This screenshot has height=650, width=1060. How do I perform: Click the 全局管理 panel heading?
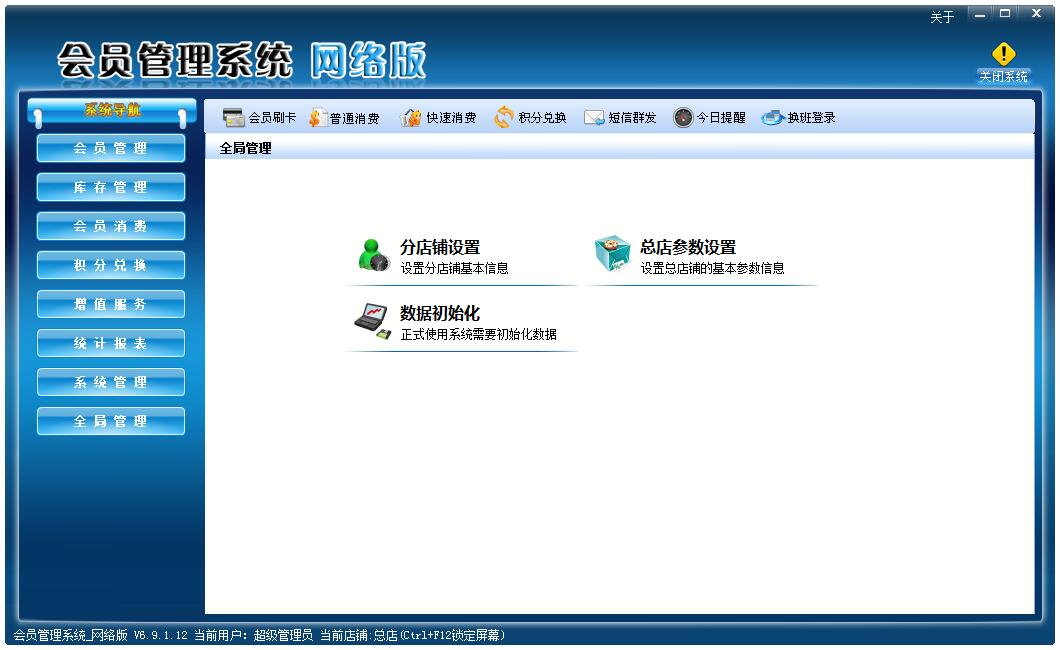coord(245,148)
